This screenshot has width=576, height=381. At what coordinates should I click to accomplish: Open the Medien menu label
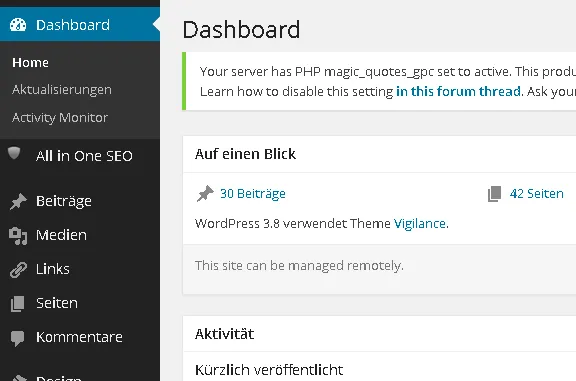pyautogui.click(x=61, y=235)
